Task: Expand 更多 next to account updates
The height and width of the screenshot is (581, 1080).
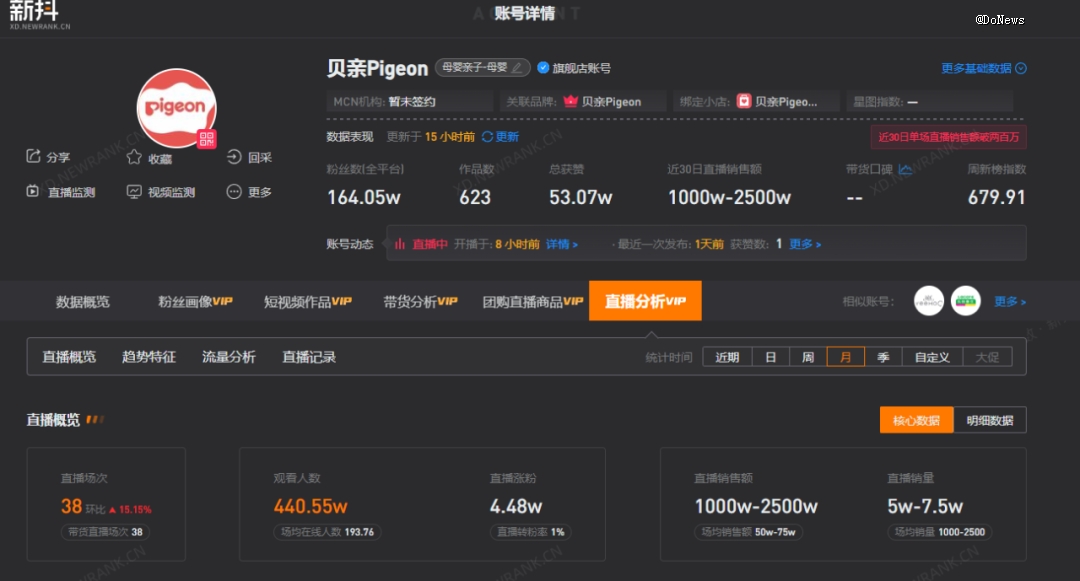Action: point(800,243)
